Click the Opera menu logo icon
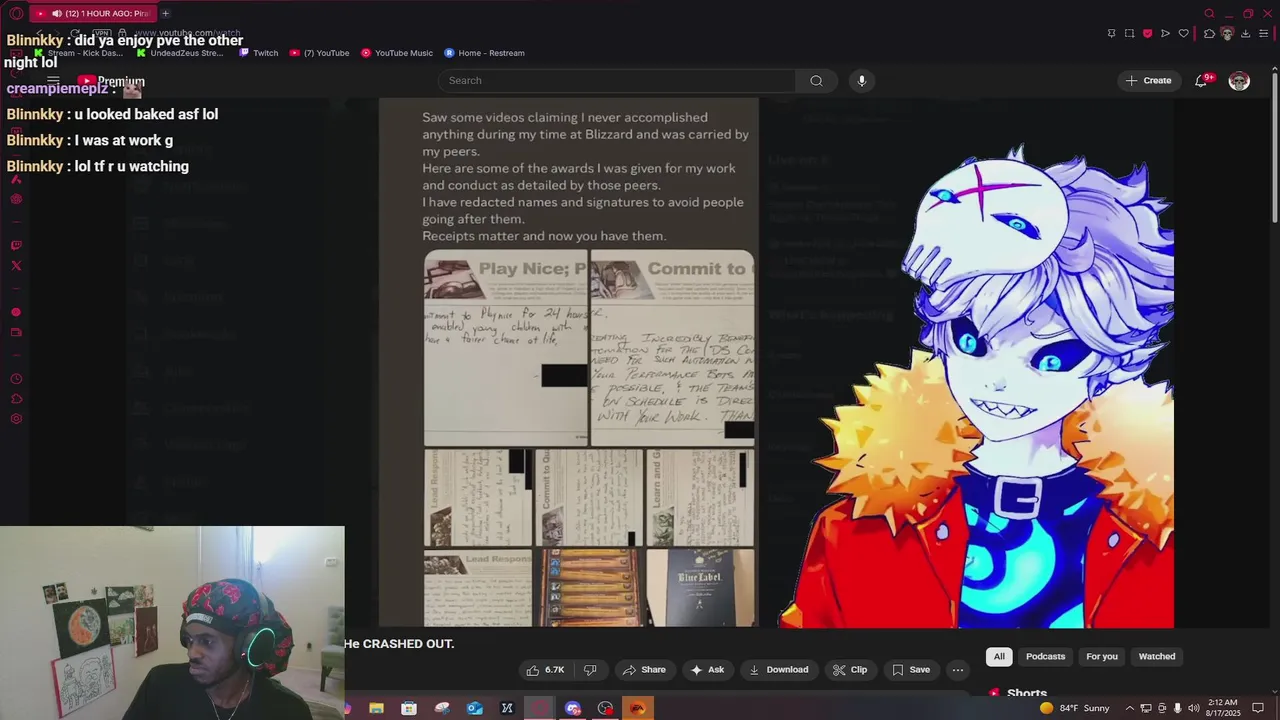The width and height of the screenshot is (1280, 720). (16, 13)
